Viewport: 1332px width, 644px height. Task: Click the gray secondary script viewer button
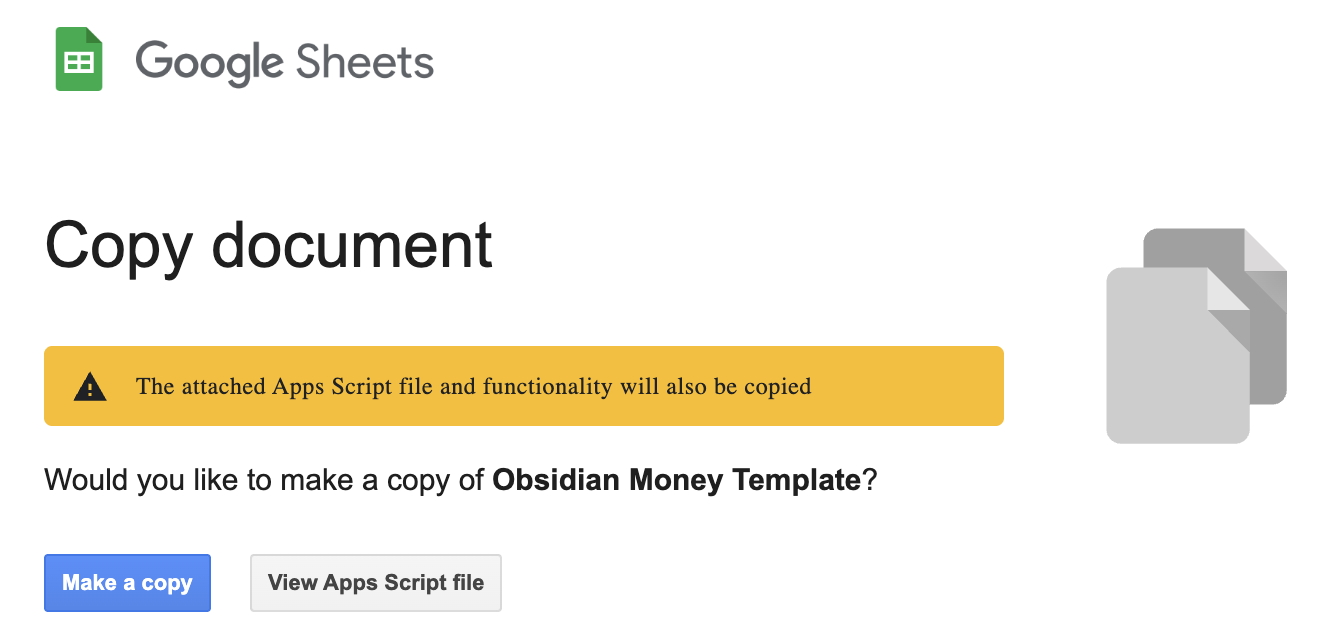tap(375, 583)
